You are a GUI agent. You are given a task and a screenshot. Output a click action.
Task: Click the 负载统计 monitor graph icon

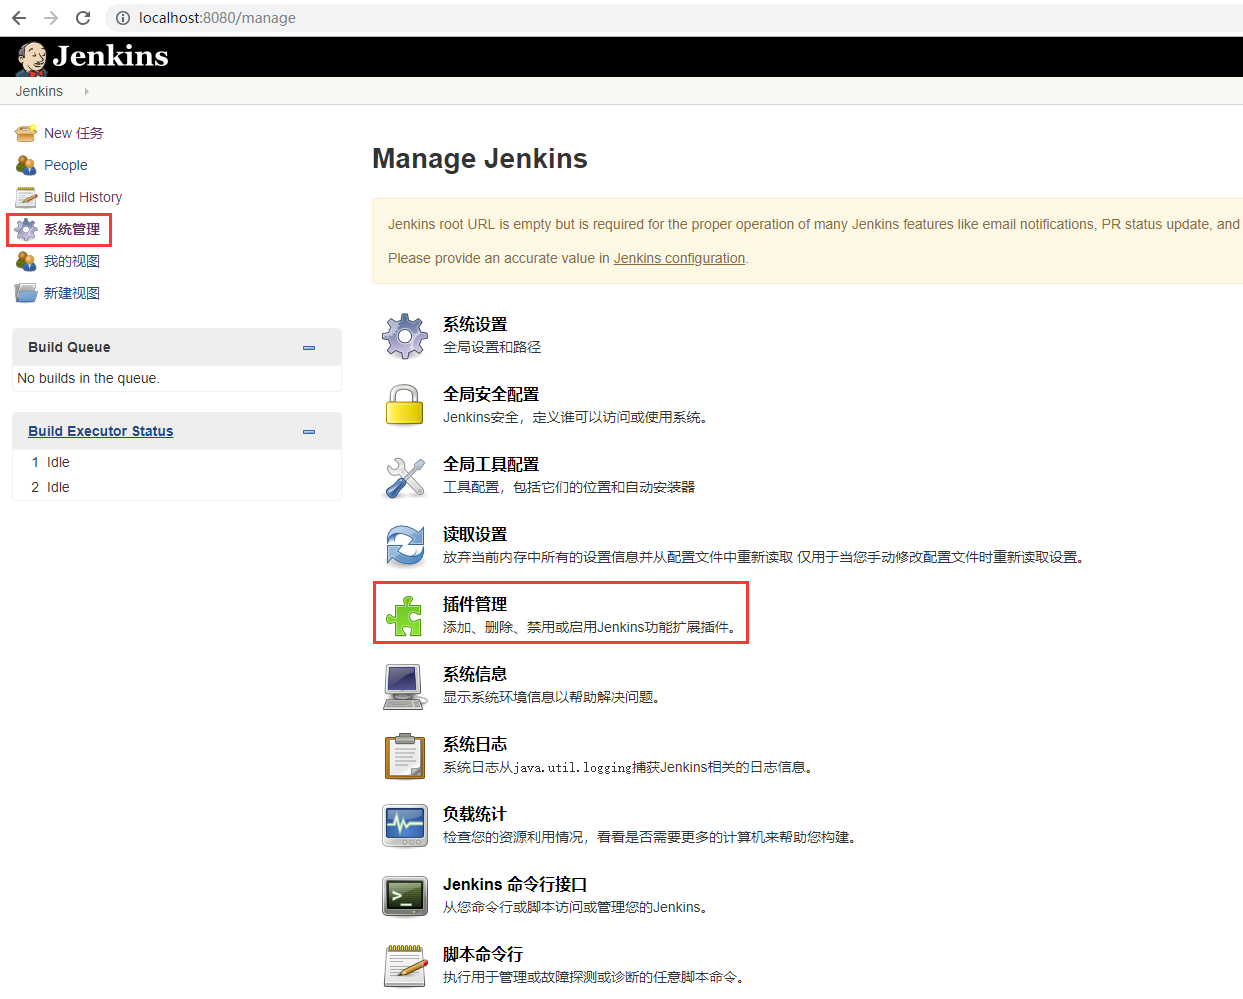pyautogui.click(x=405, y=826)
